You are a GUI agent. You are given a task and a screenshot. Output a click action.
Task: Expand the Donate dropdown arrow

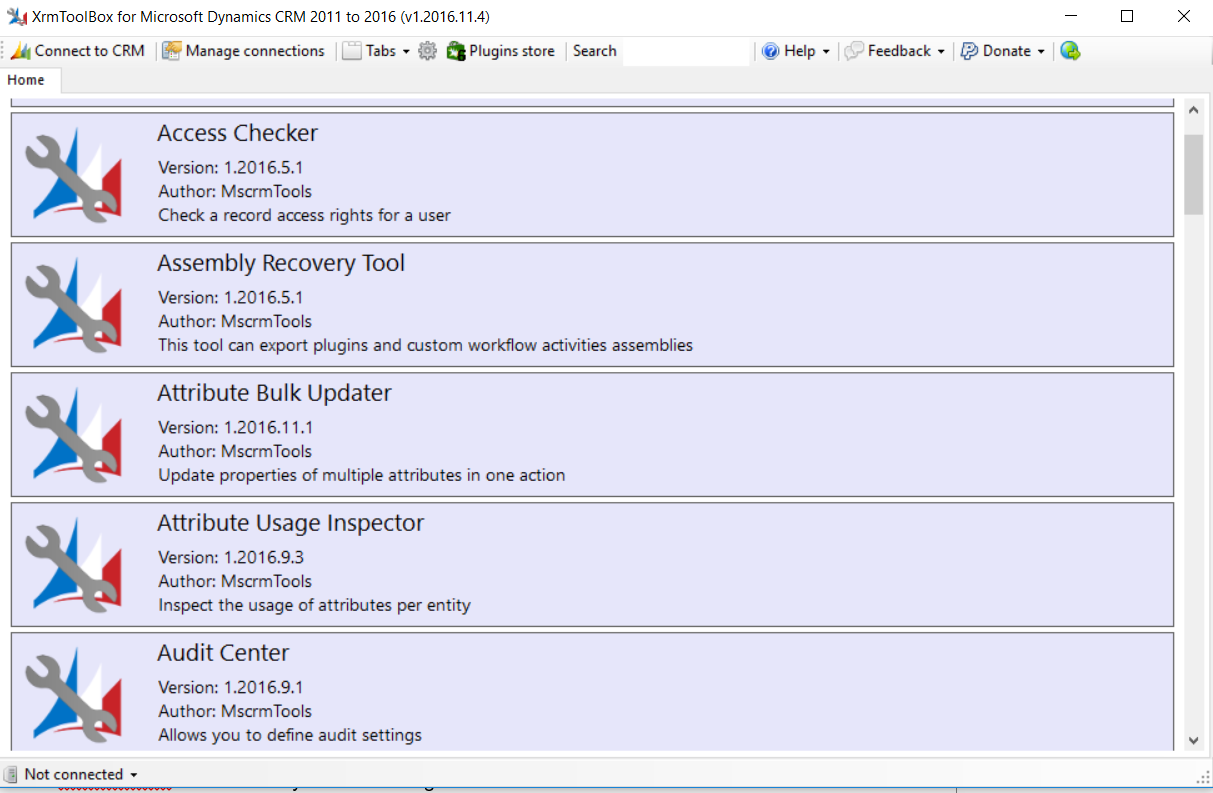tap(1041, 52)
